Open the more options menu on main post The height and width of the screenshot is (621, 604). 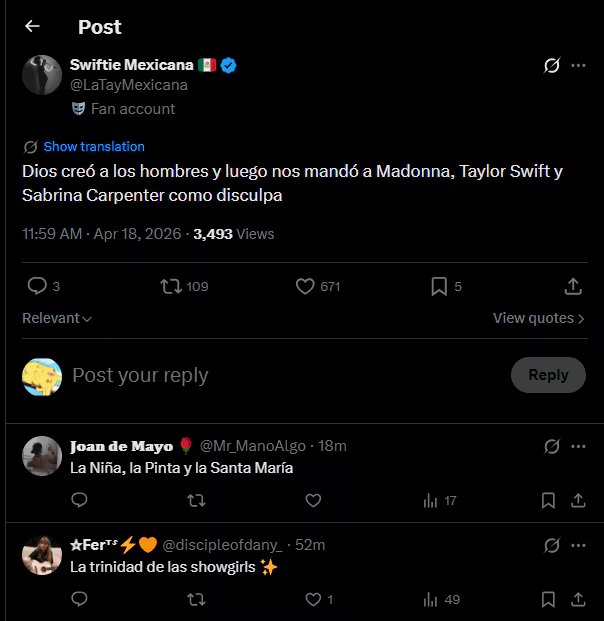tap(578, 66)
